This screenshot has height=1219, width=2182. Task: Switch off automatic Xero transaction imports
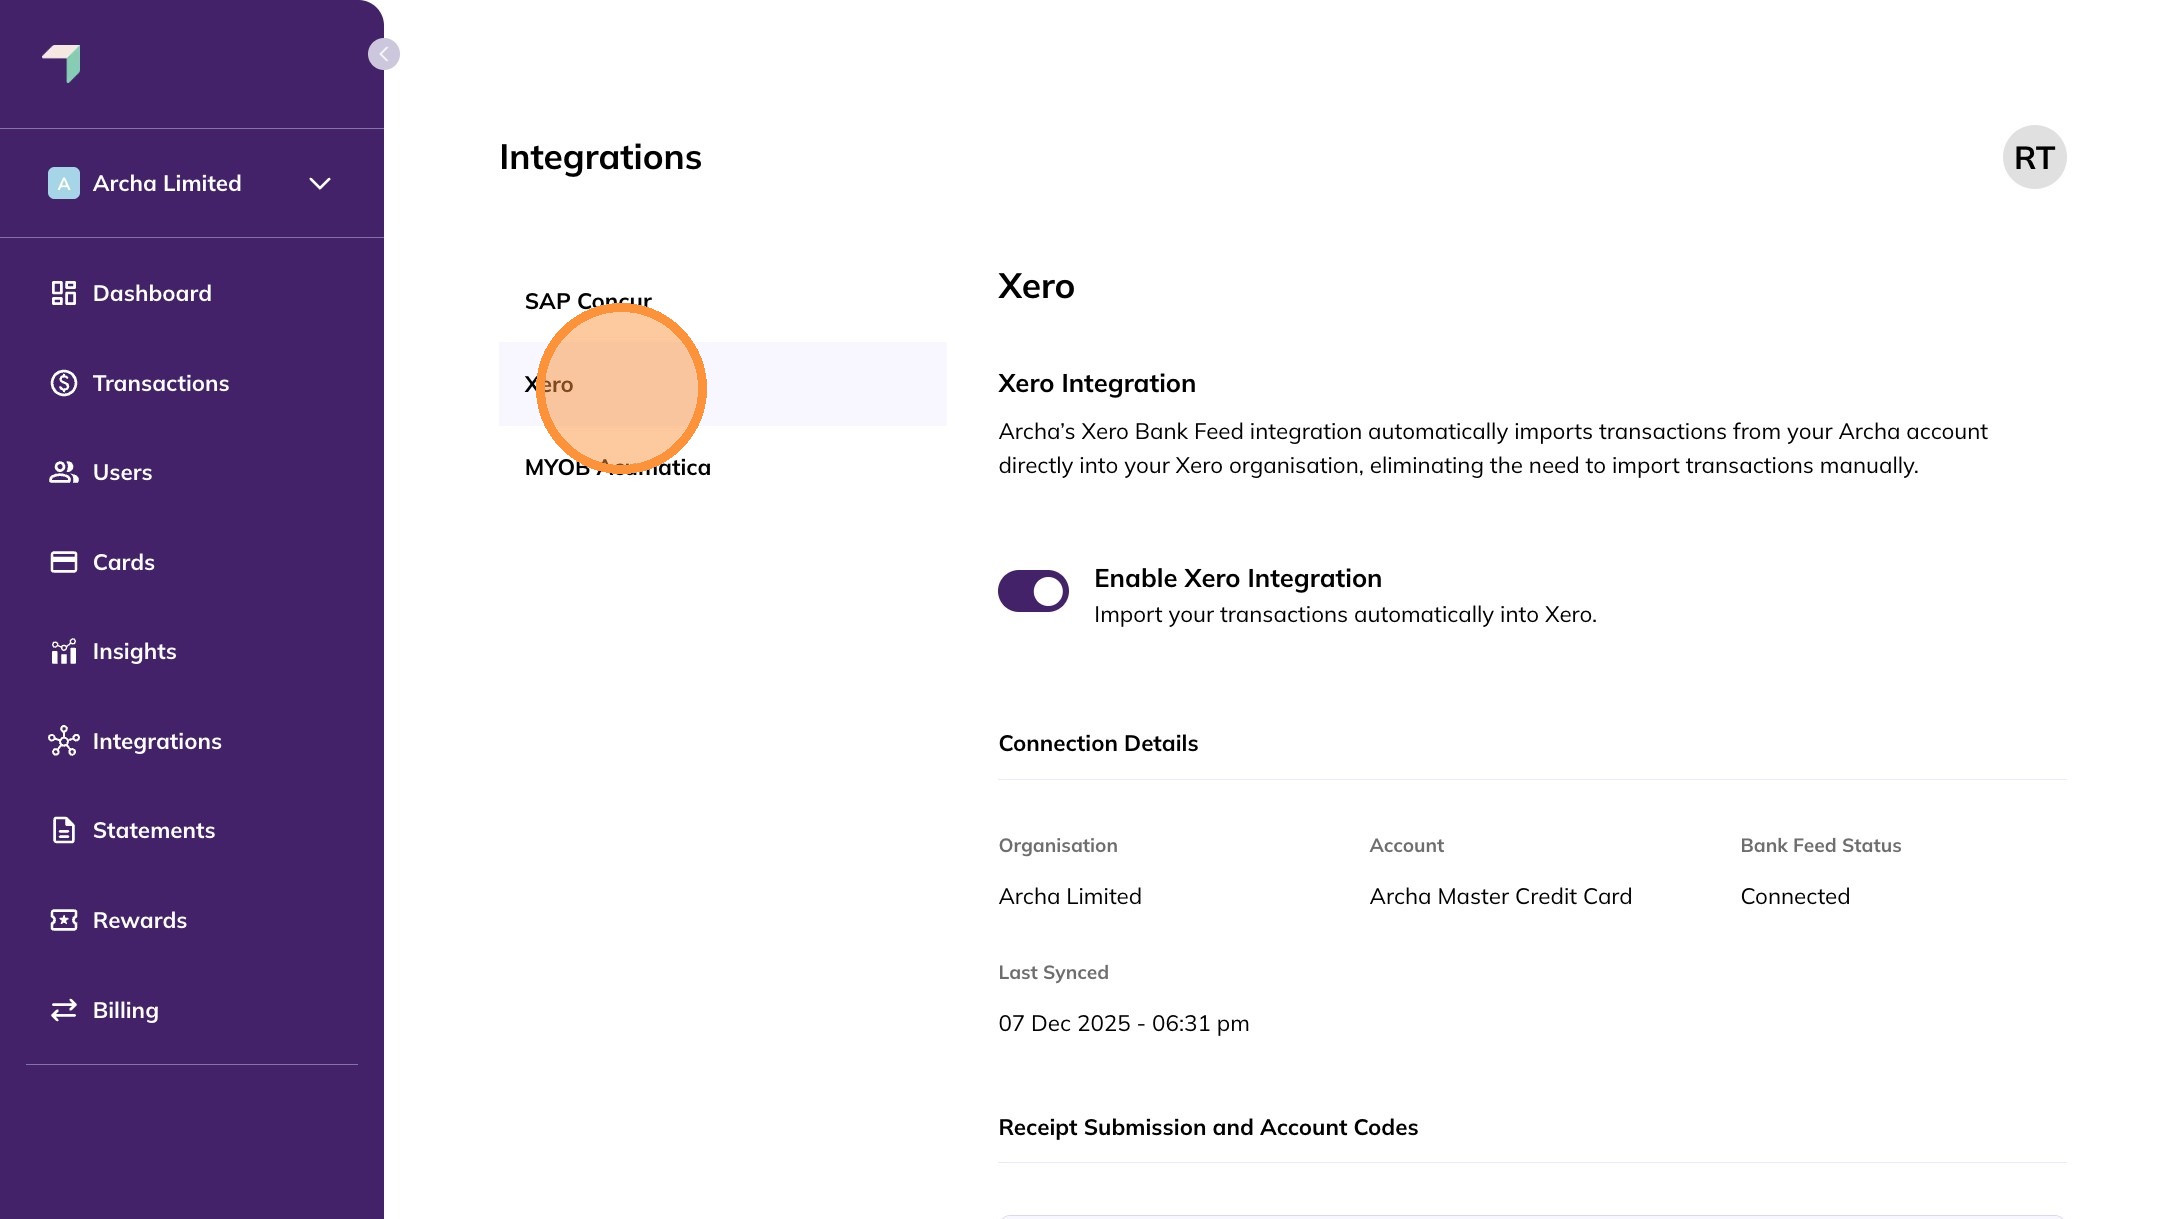(x=1033, y=590)
